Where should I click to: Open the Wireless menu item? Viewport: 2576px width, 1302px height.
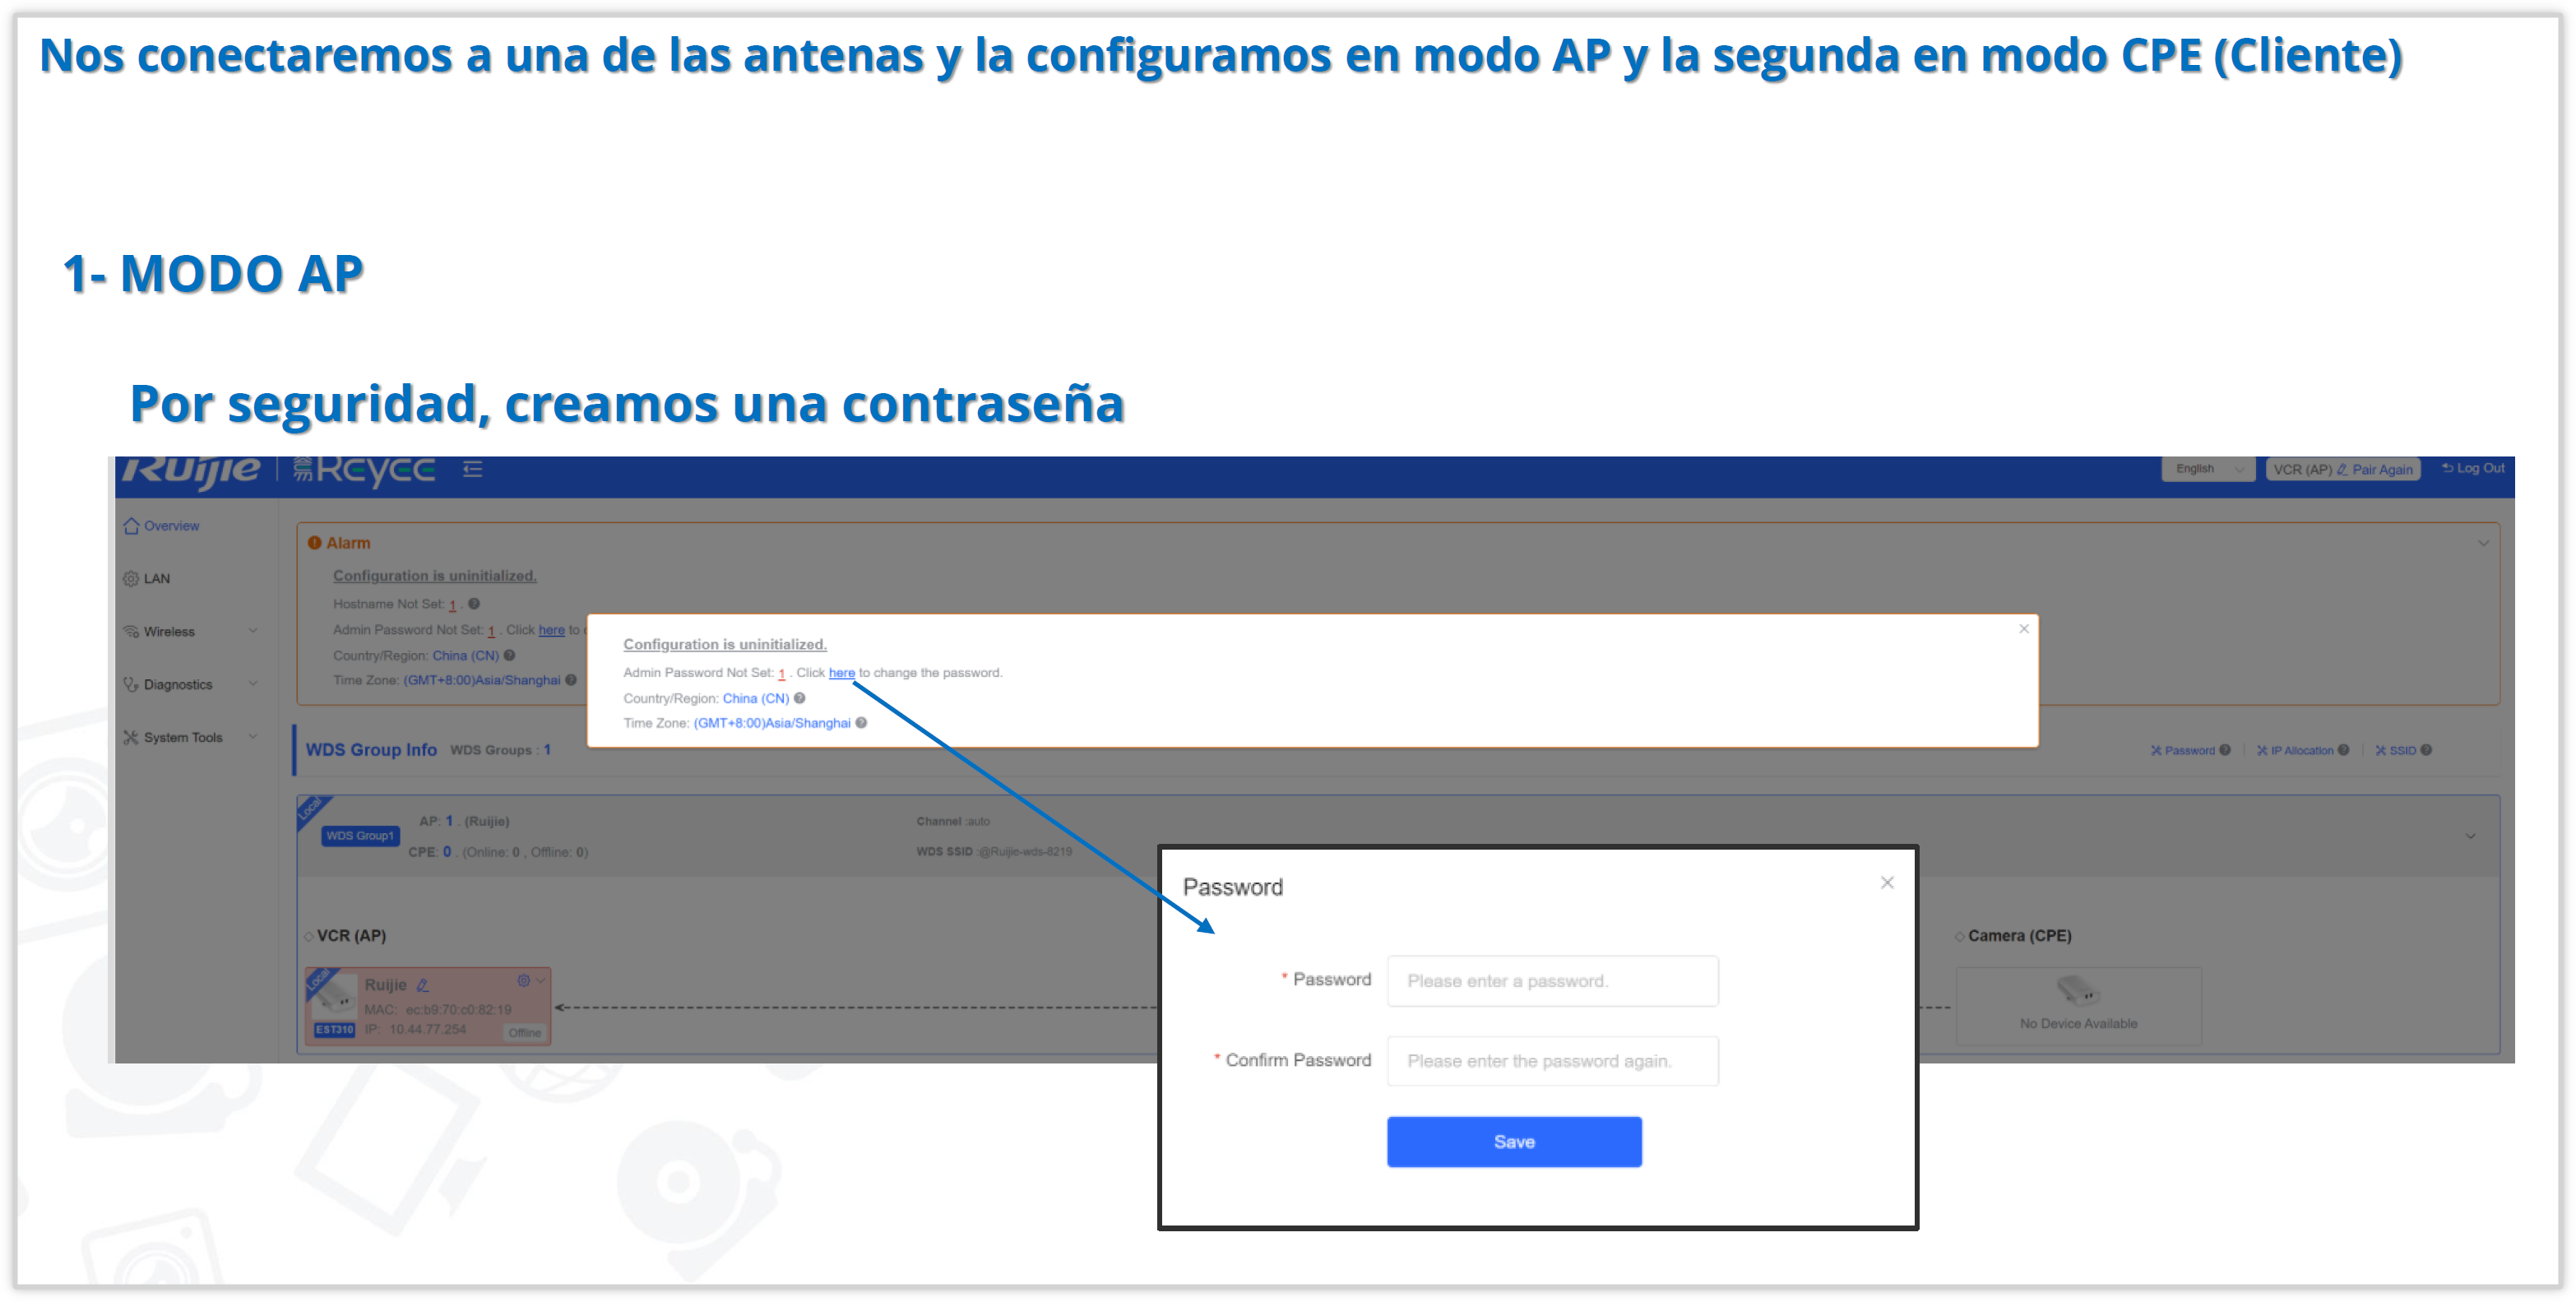(159, 632)
